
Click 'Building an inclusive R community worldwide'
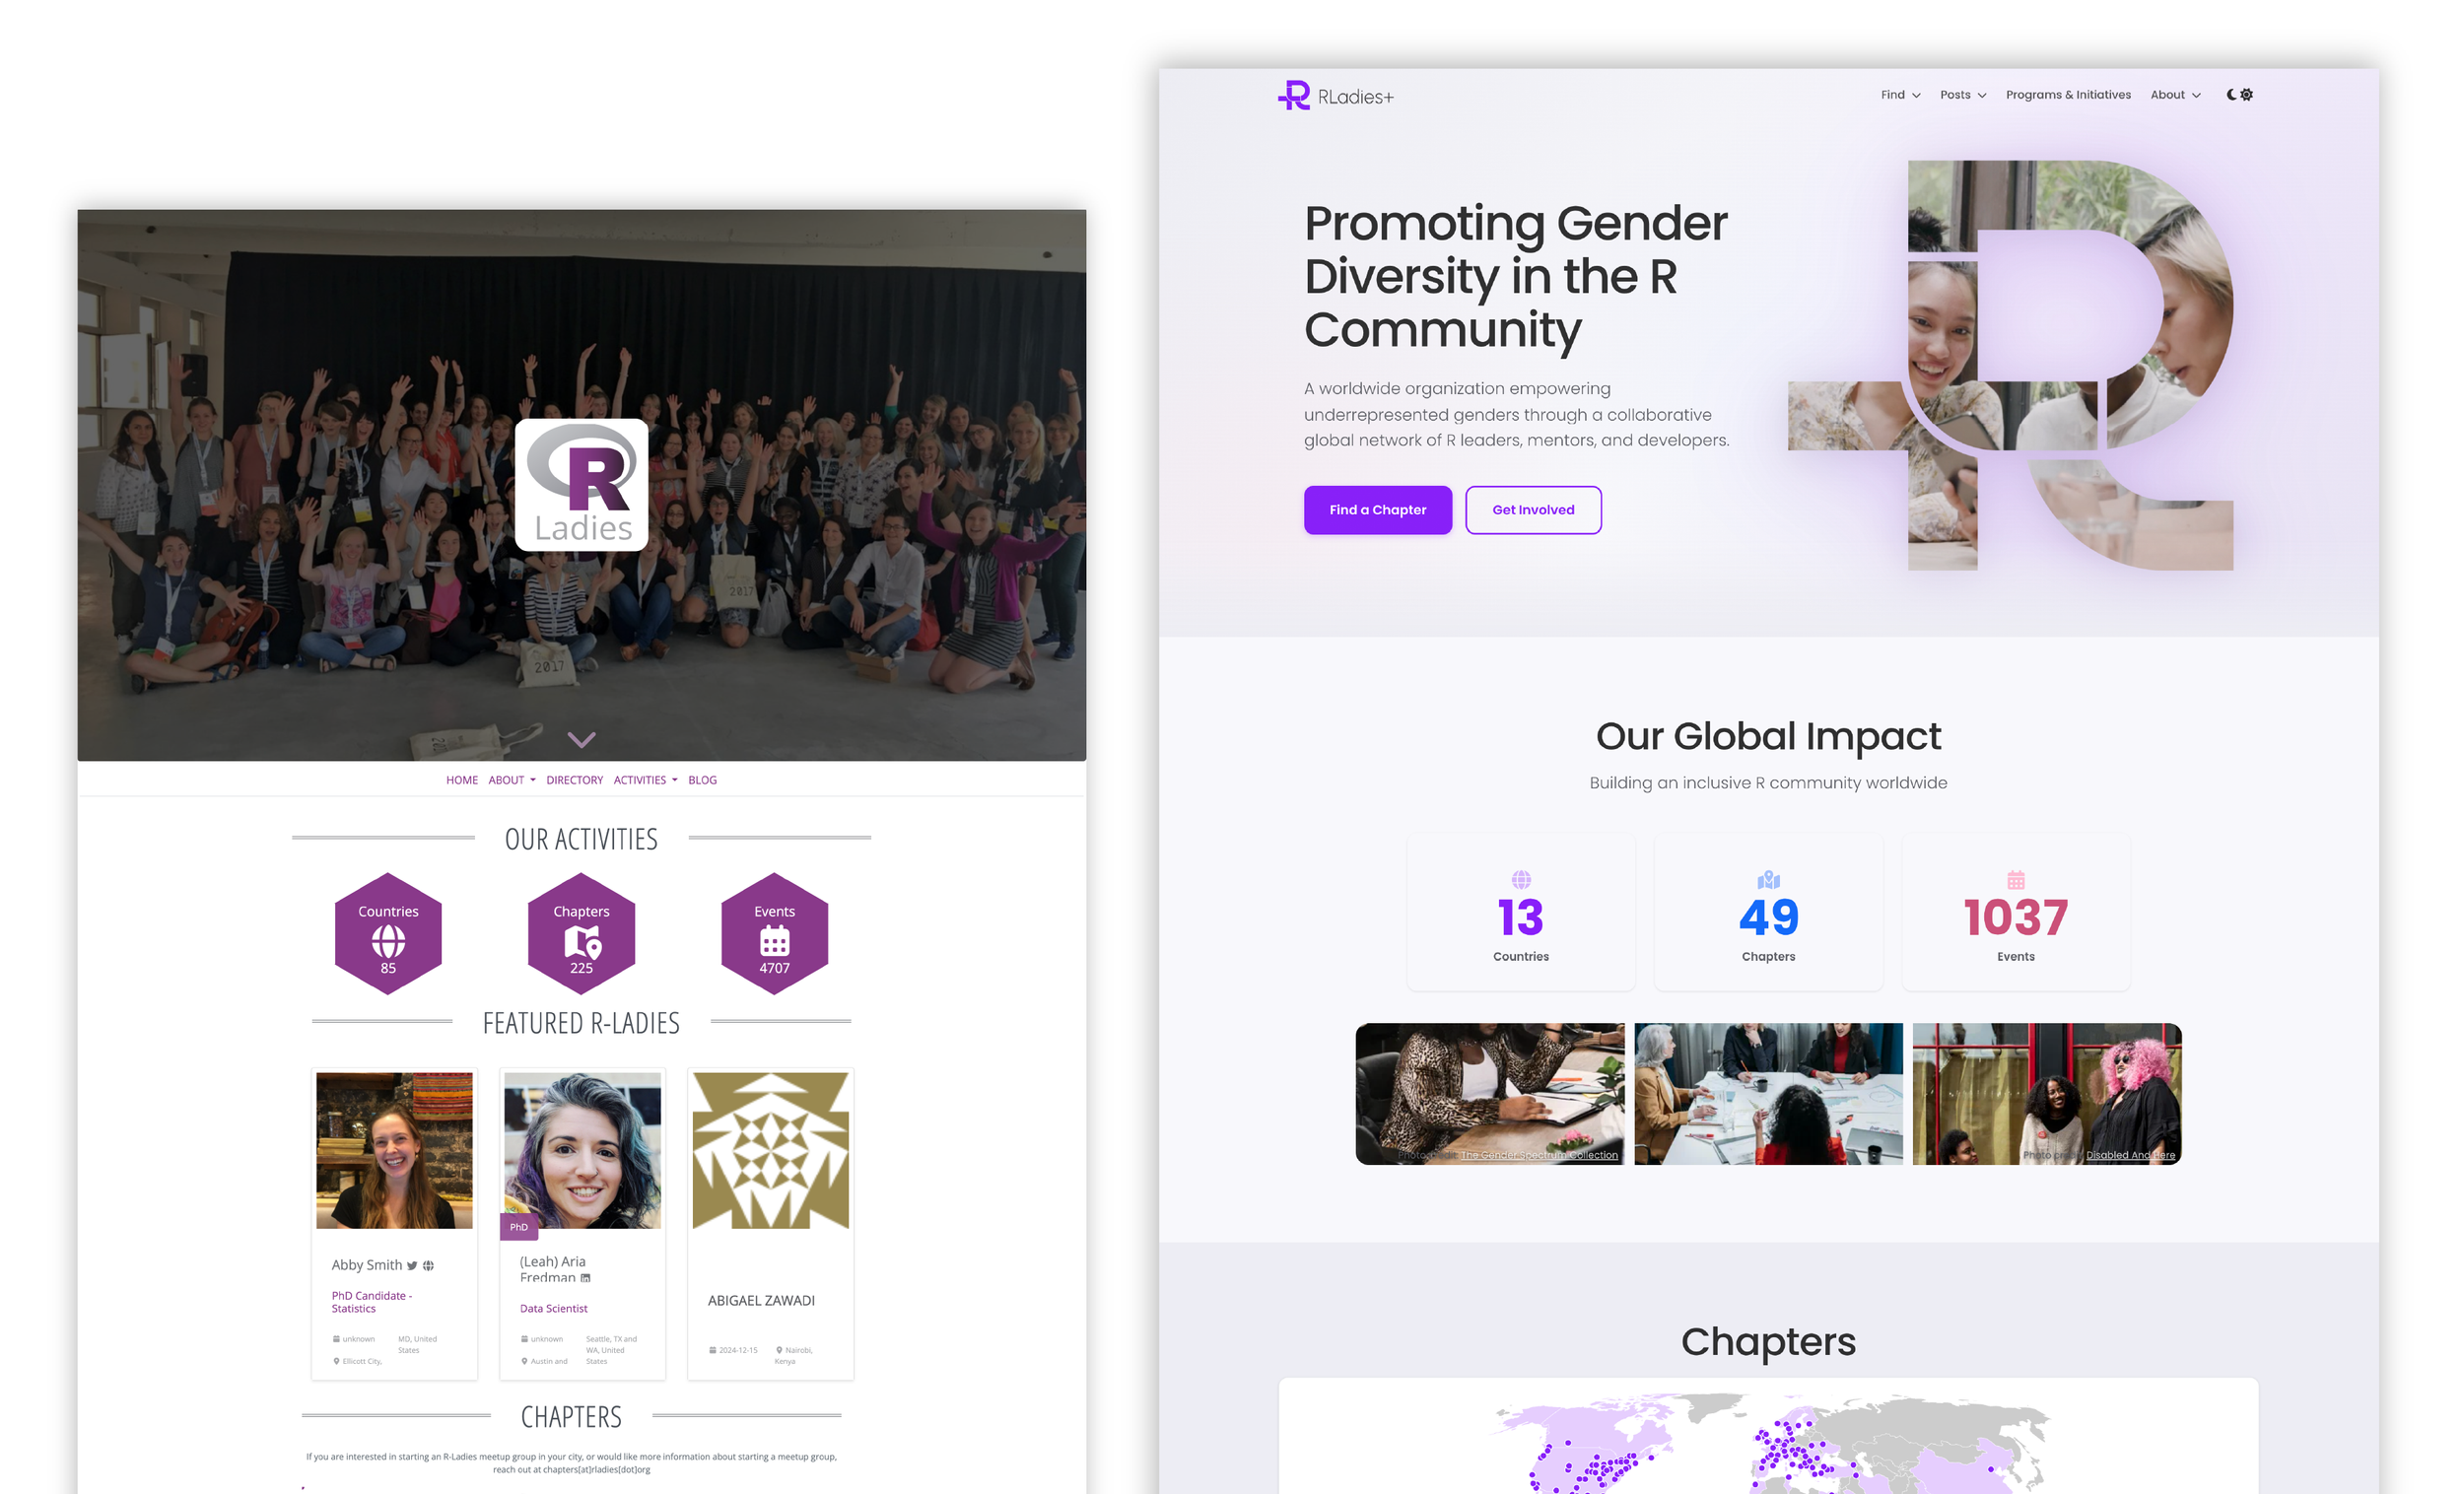click(x=1768, y=783)
